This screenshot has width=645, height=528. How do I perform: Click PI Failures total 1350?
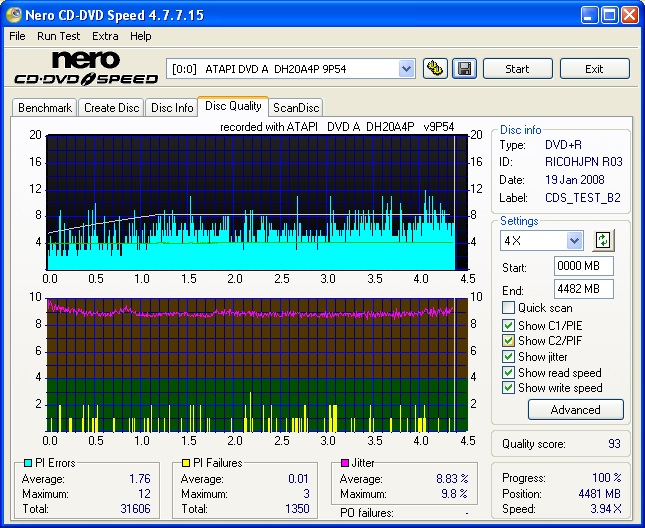pyautogui.click(x=297, y=509)
